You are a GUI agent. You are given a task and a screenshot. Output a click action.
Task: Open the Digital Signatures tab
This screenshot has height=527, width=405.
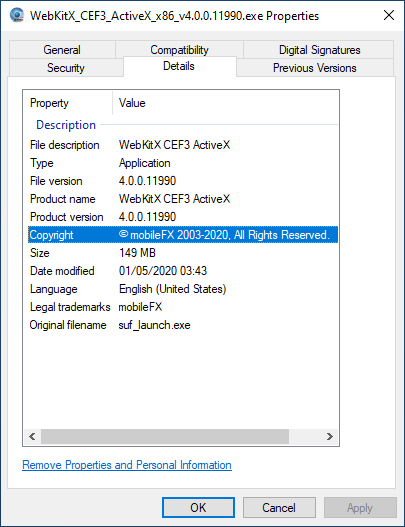click(319, 50)
